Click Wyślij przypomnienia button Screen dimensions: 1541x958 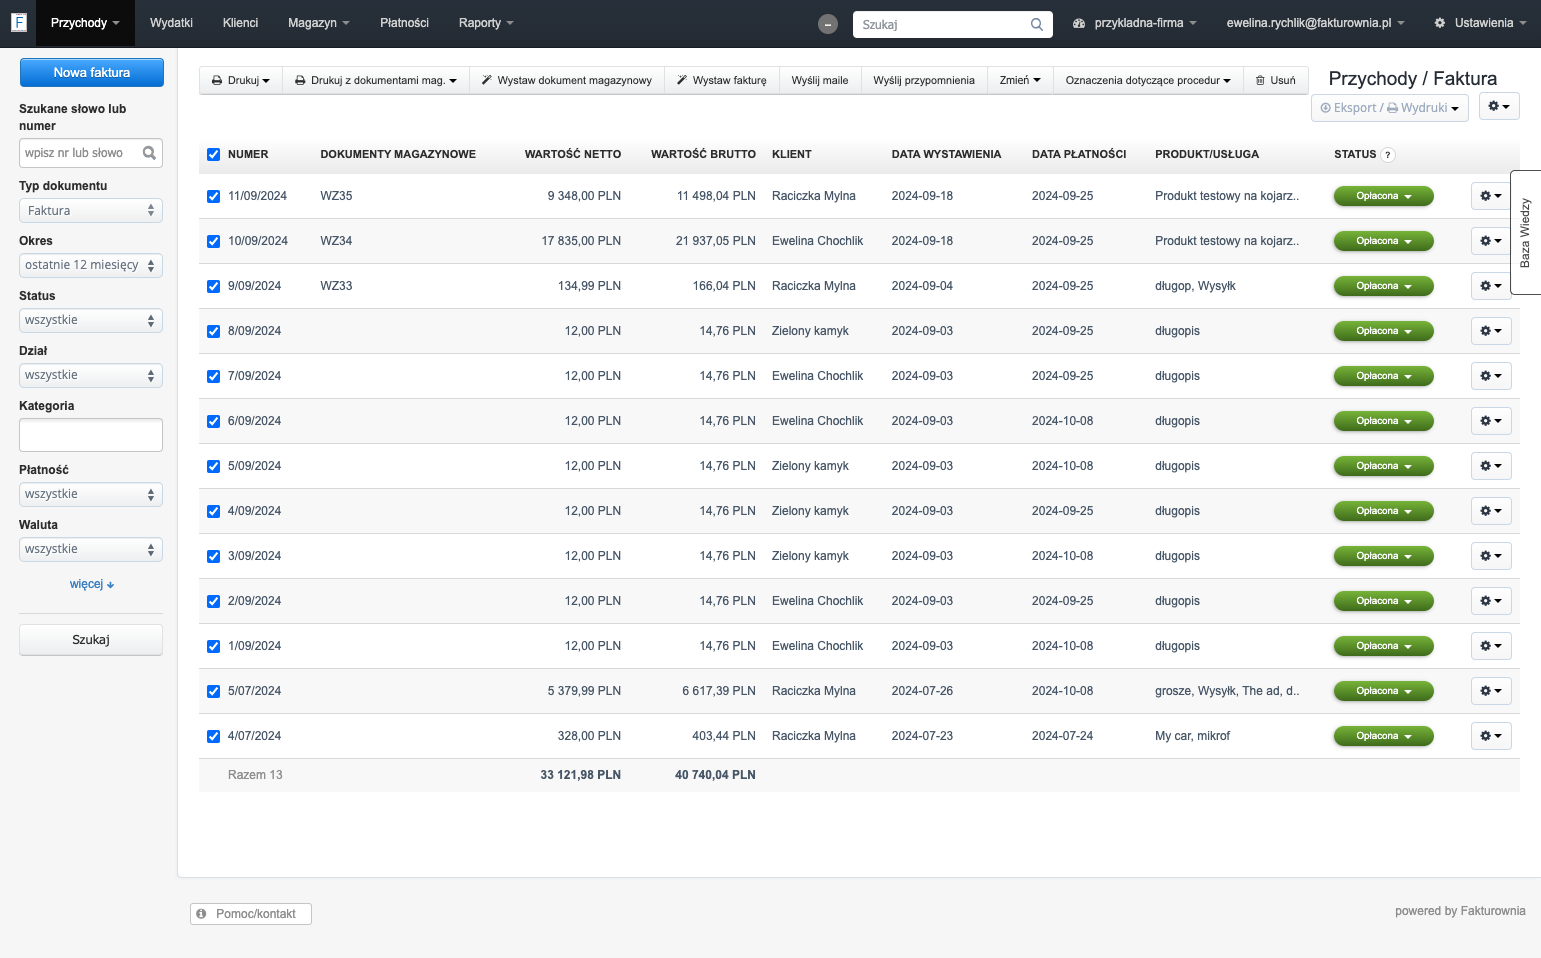click(x=924, y=80)
